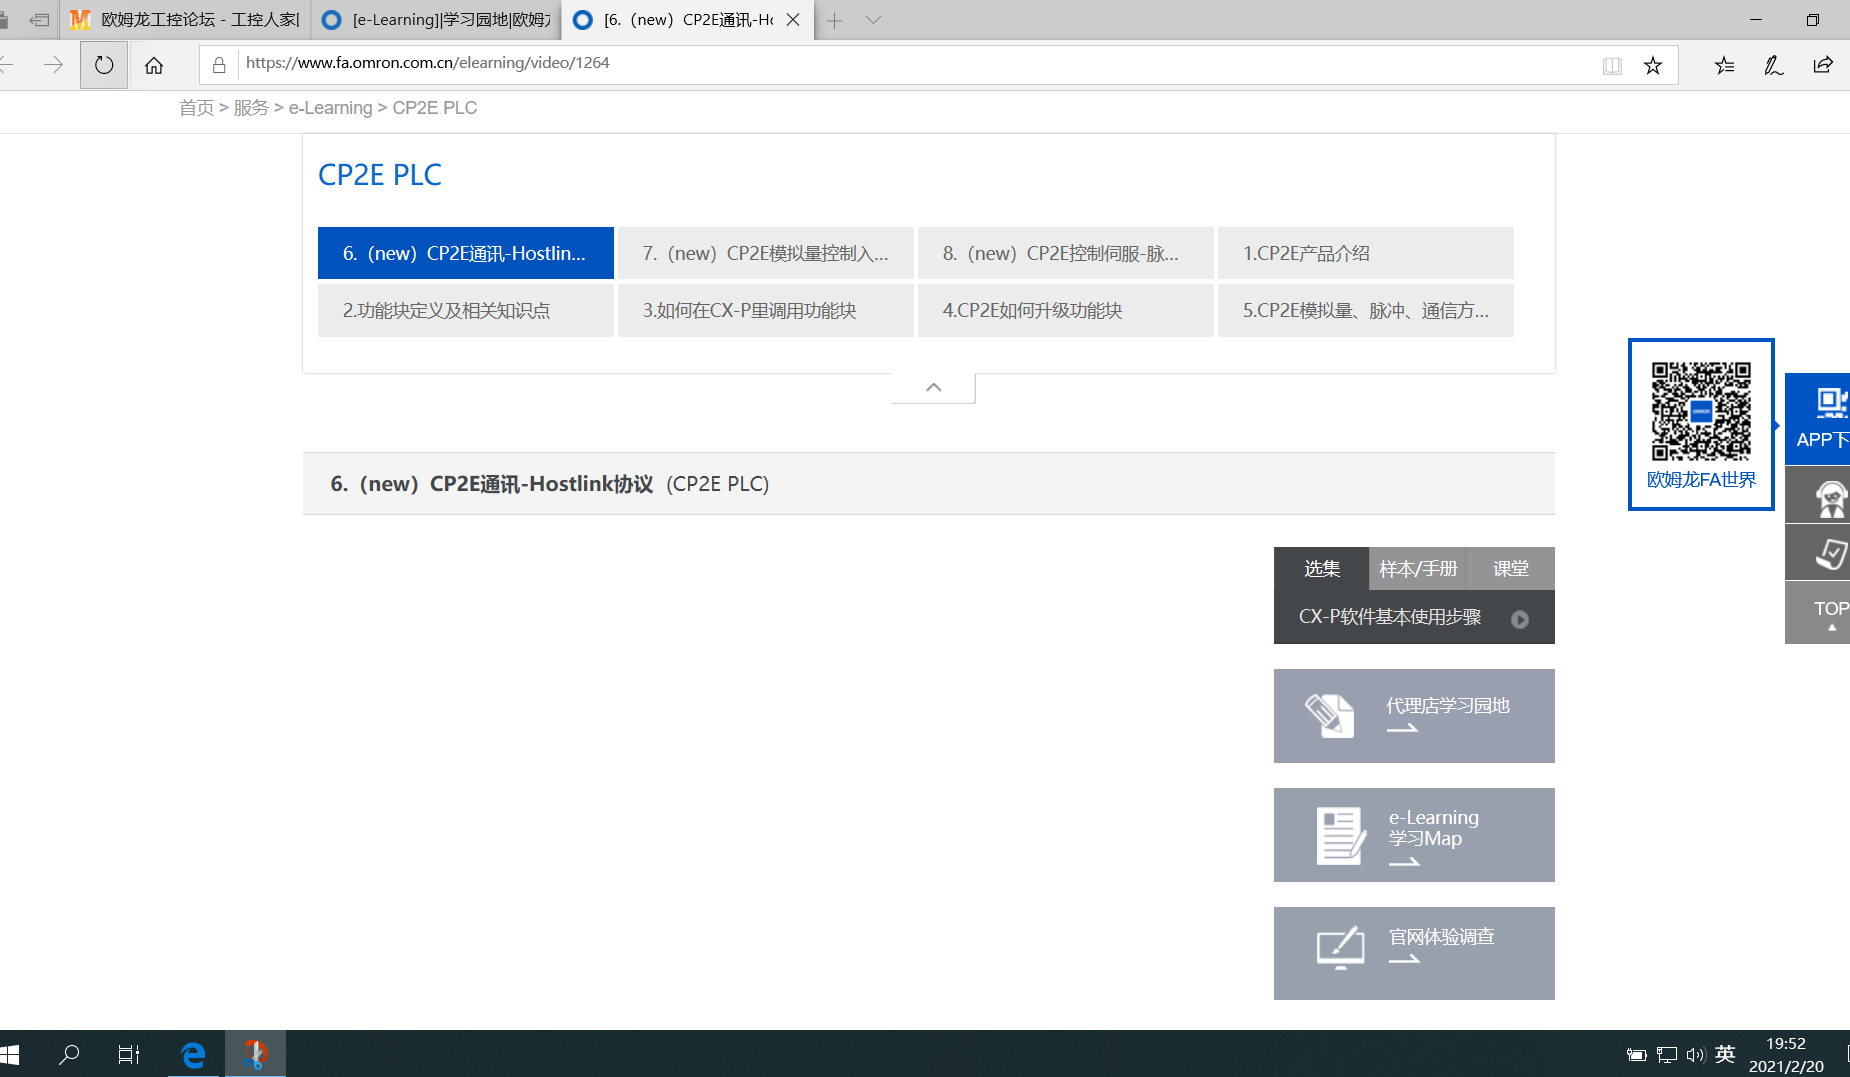Switch to the 样本/手册 tab
The image size is (1850, 1077).
pos(1417,569)
